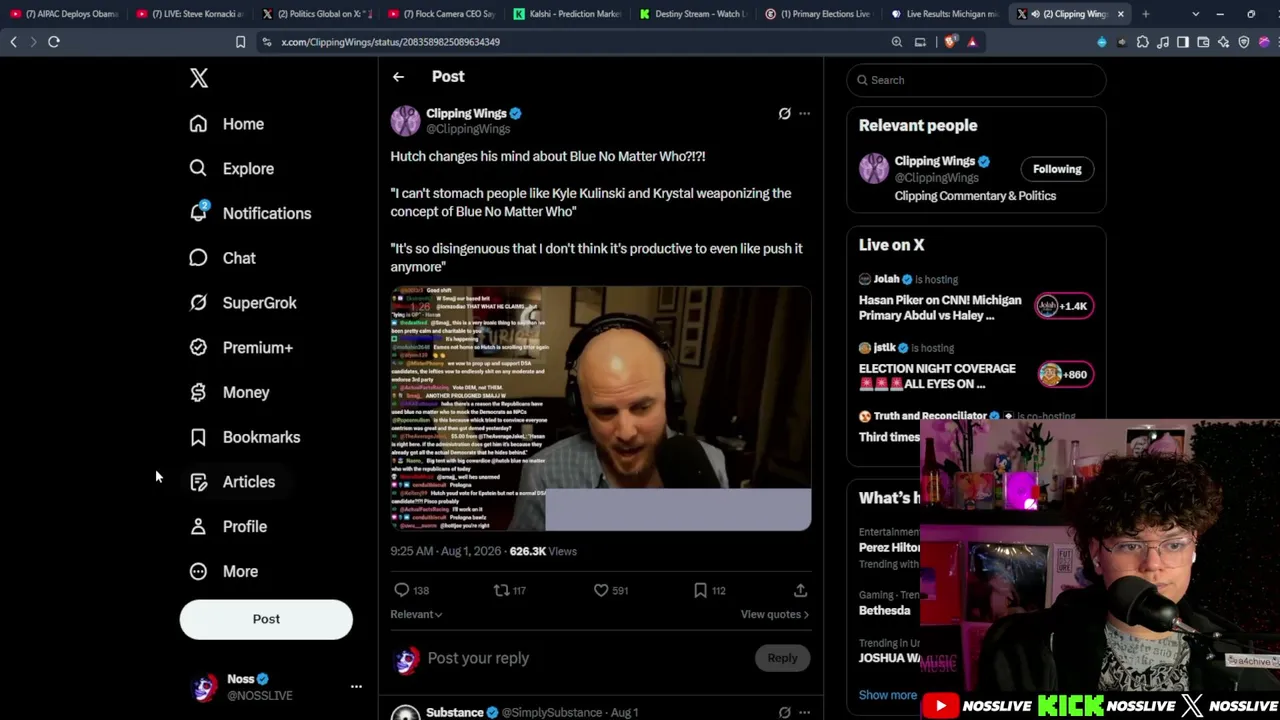Screen dimensions: 1280x720
Task: Click the Post button in sidebar
Action: [266, 619]
